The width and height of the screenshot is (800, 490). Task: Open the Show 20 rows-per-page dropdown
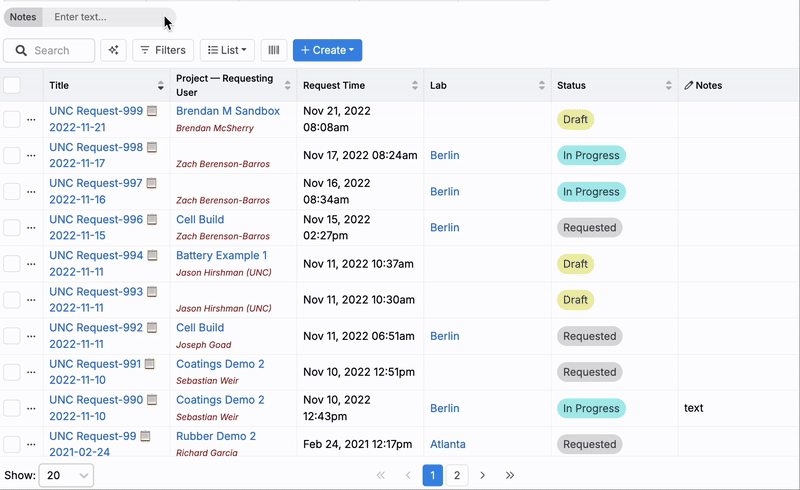[x=66, y=476]
